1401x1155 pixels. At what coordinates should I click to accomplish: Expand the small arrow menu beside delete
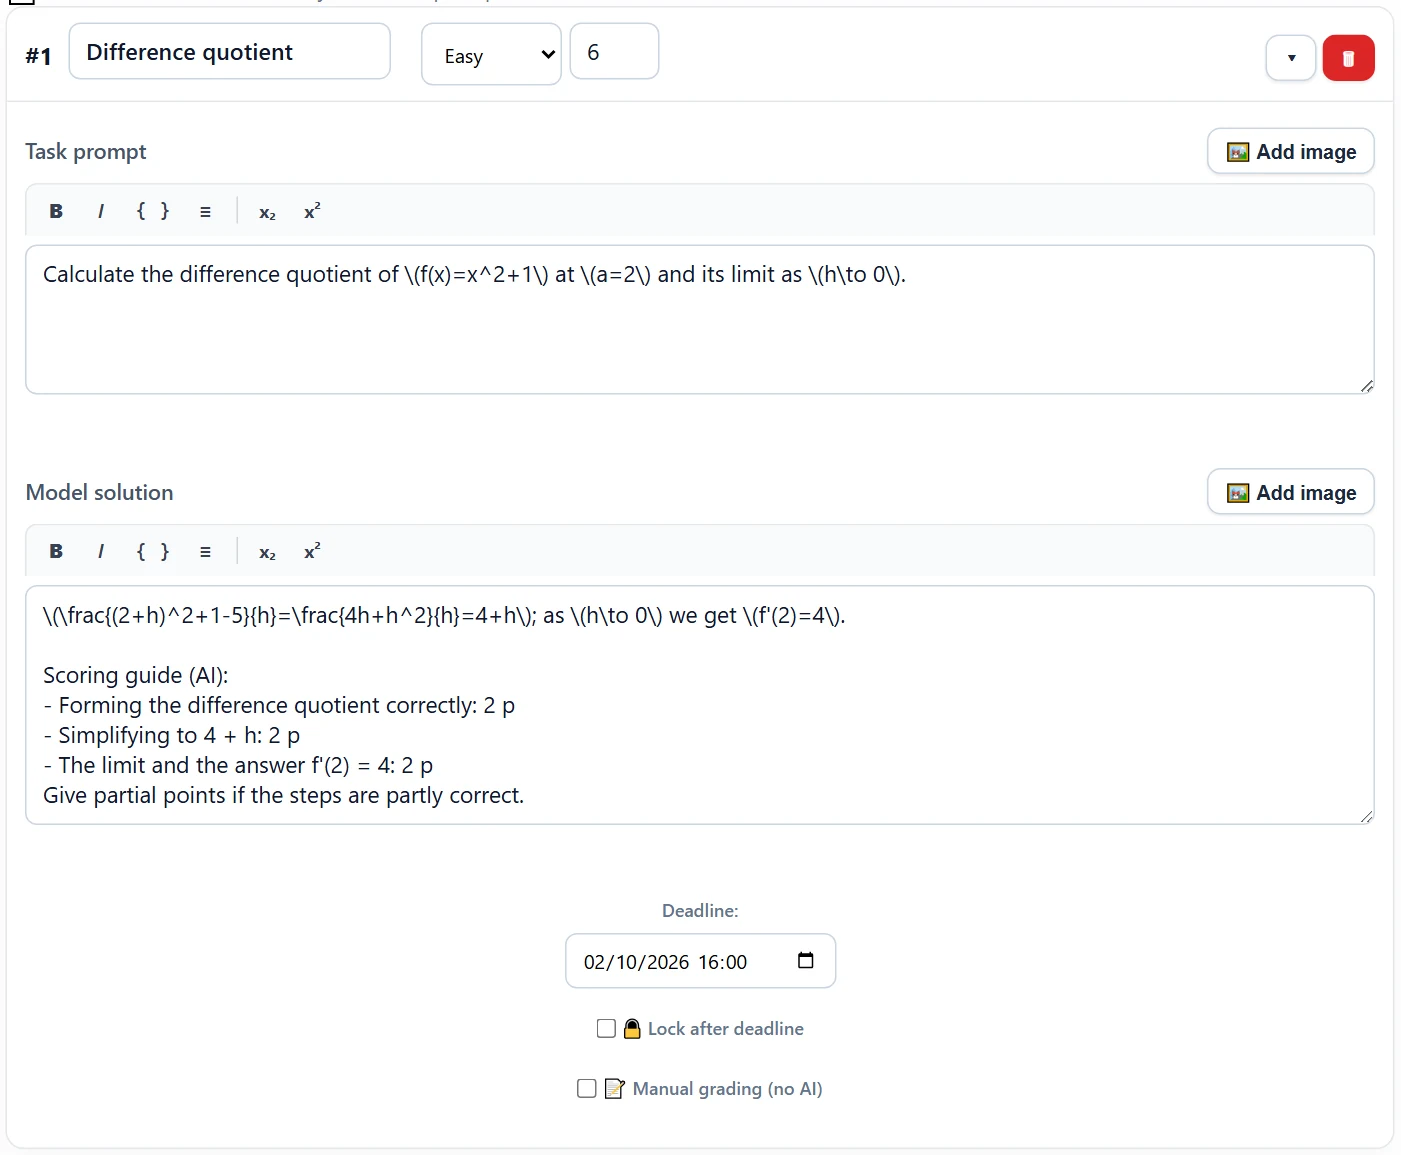pyautogui.click(x=1291, y=58)
